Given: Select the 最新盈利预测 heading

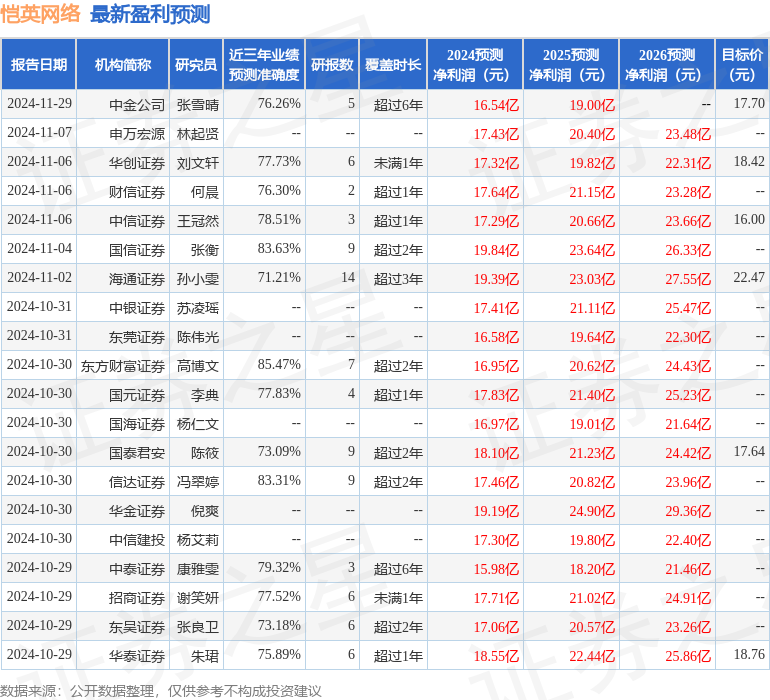Looking at the screenshot, I should click(150, 14).
